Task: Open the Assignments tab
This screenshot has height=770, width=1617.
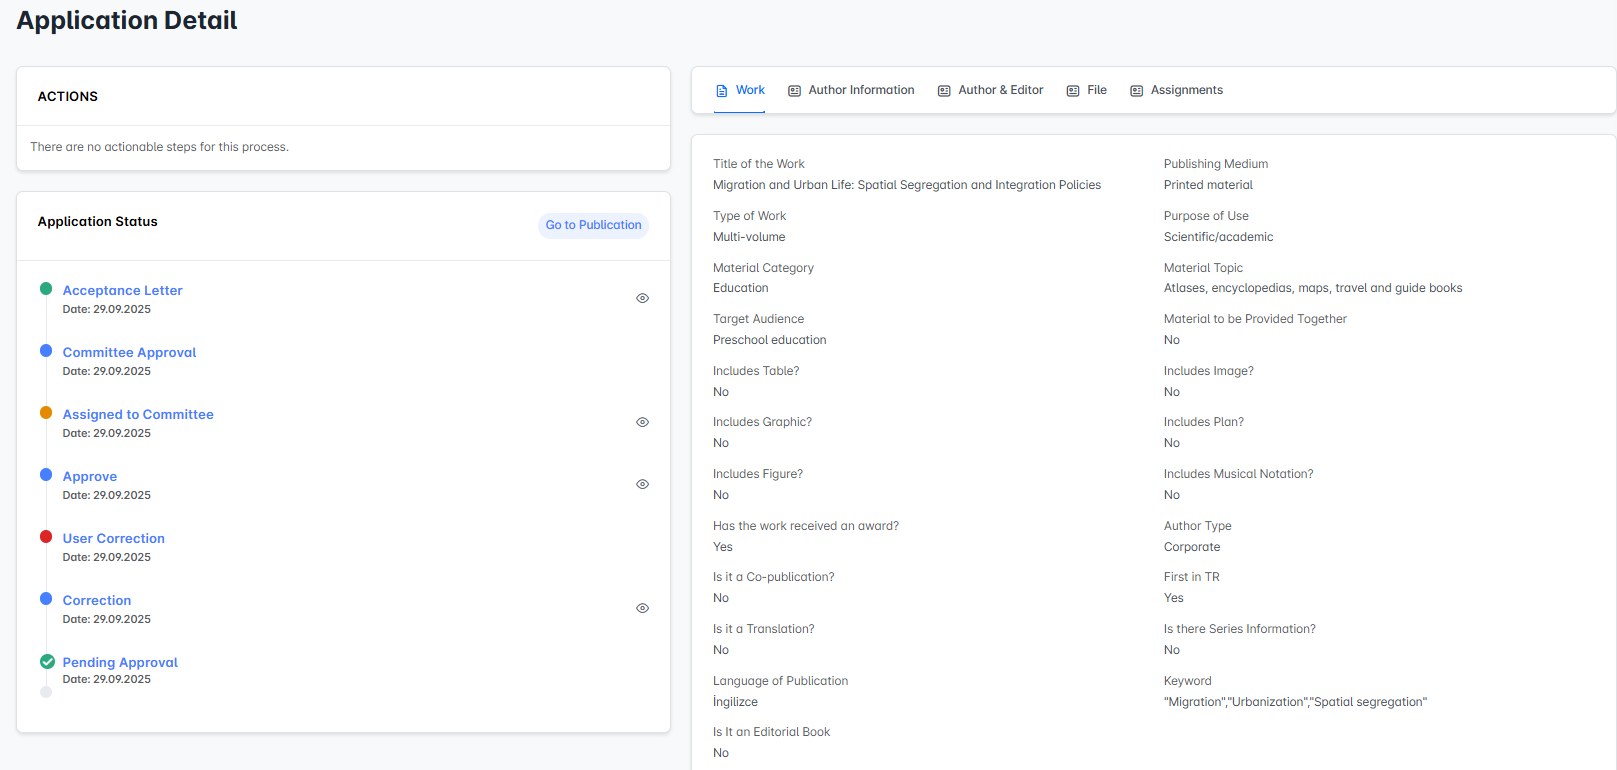Action: click(x=1186, y=90)
